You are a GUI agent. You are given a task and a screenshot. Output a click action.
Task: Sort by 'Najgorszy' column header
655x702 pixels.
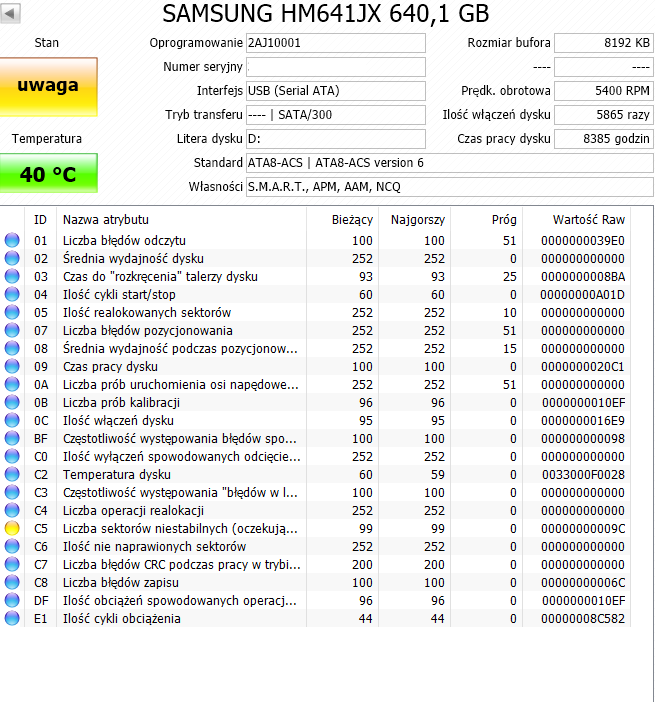pyautogui.click(x=415, y=219)
